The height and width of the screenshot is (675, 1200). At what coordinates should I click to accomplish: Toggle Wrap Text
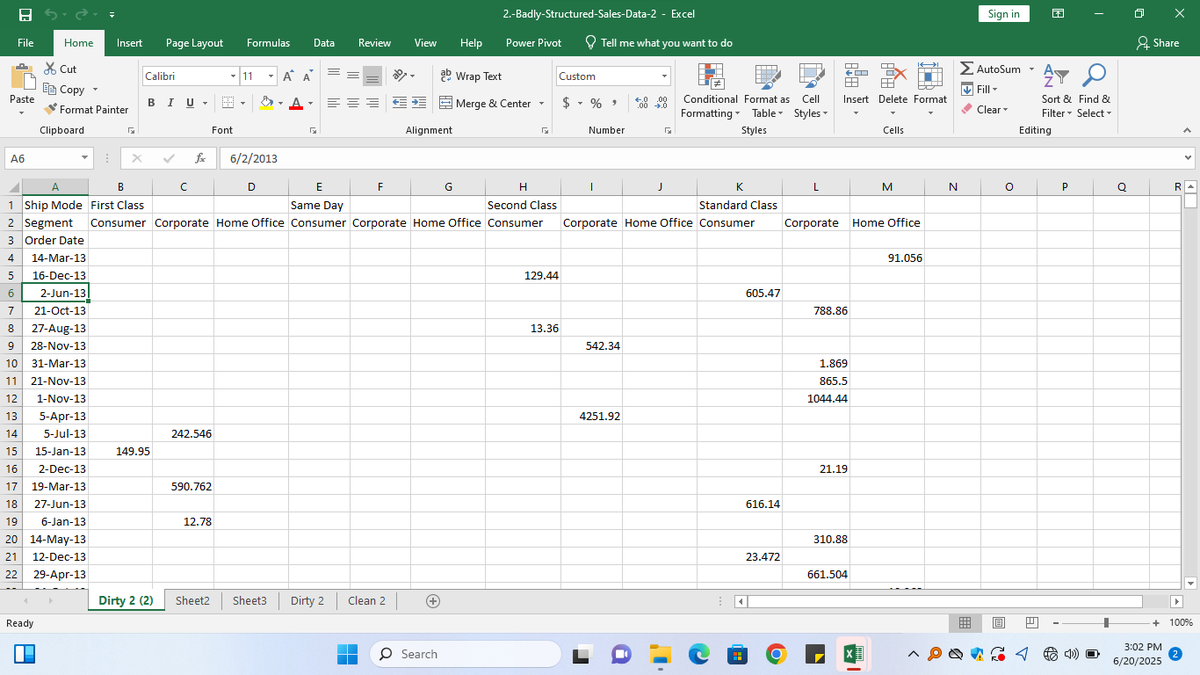(x=471, y=76)
